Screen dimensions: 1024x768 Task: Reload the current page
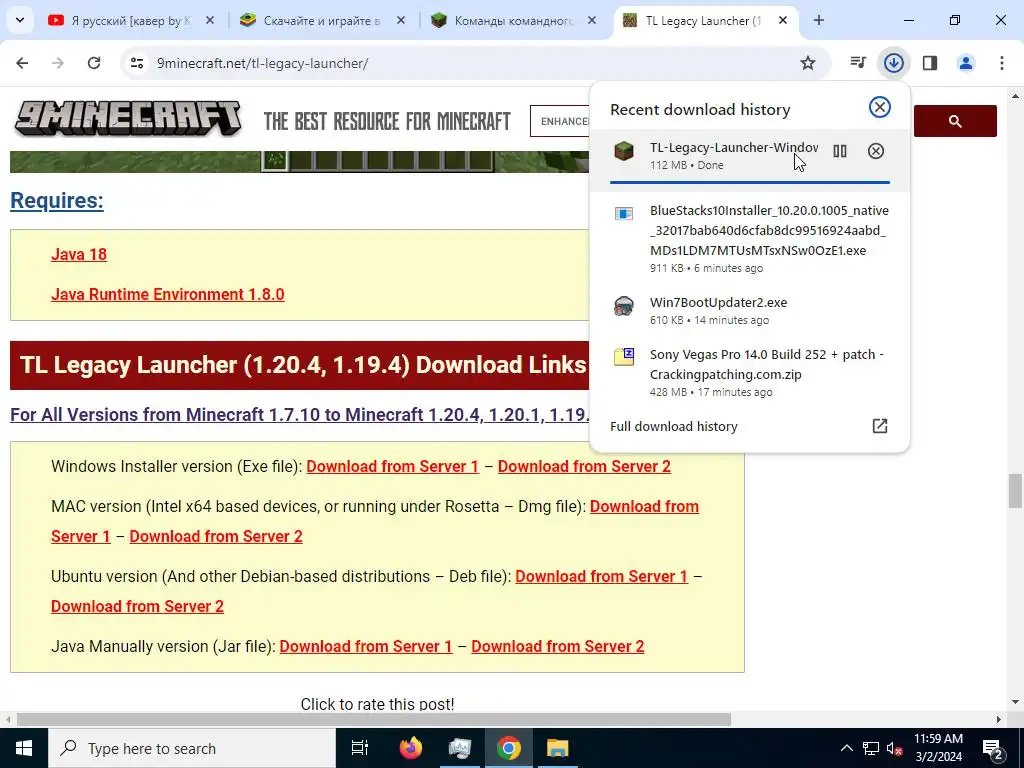coord(94,63)
